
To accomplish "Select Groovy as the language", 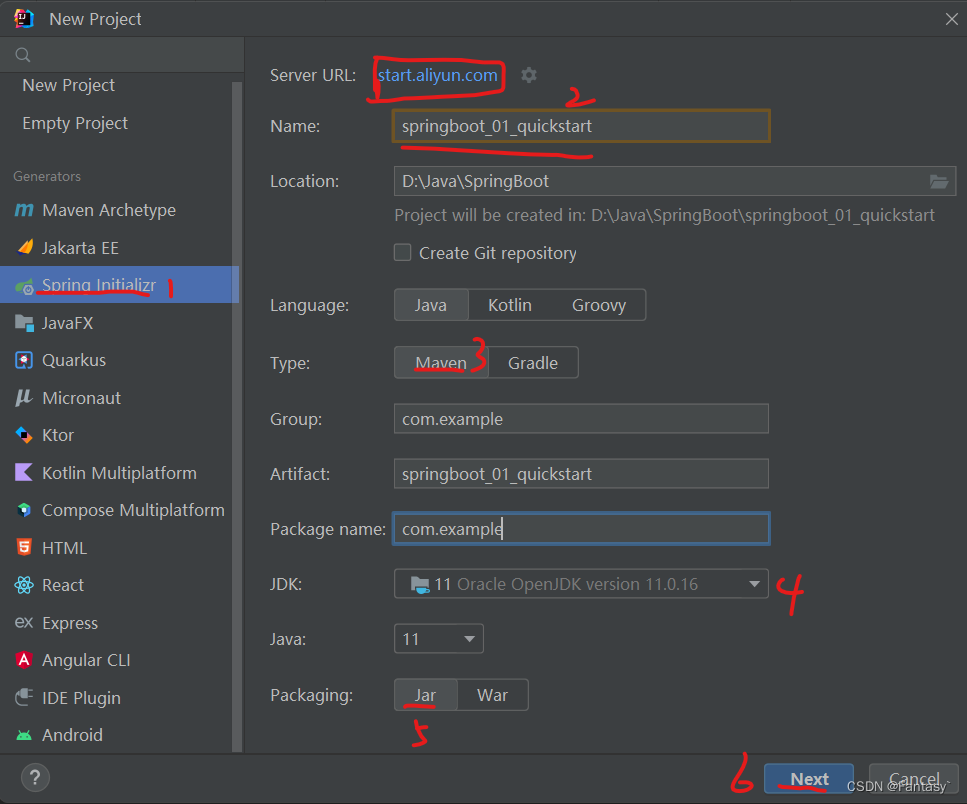I will coord(599,305).
